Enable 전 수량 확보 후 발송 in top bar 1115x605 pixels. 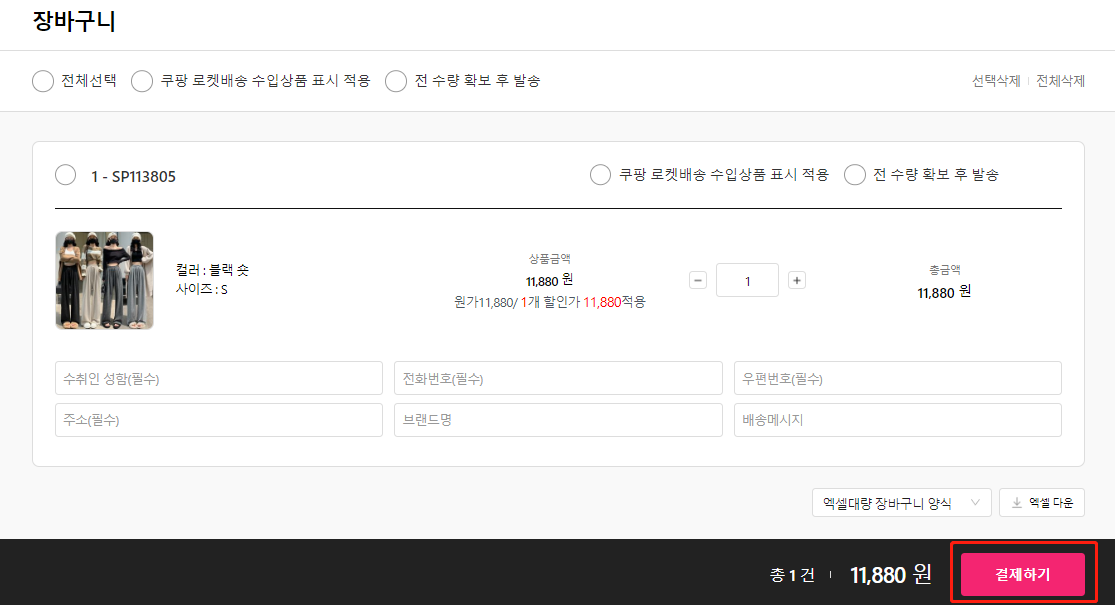[x=396, y=81]
